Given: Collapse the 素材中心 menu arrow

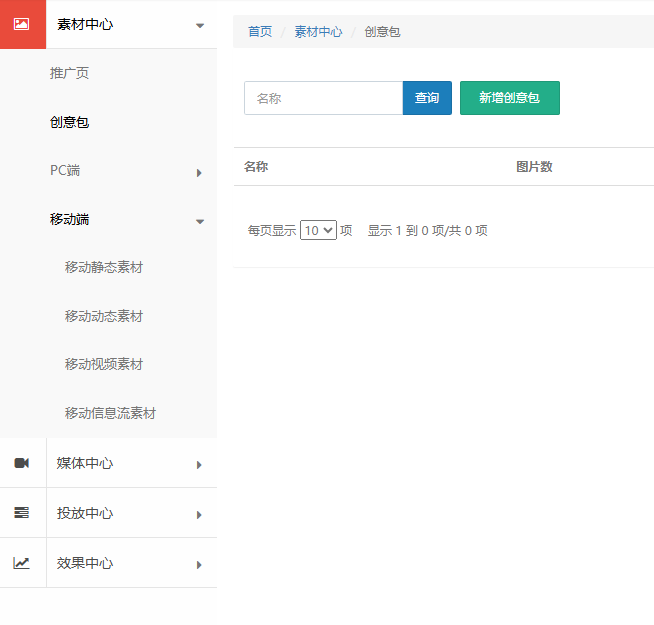Looking at the screenshot, I should tap(200, 25).
